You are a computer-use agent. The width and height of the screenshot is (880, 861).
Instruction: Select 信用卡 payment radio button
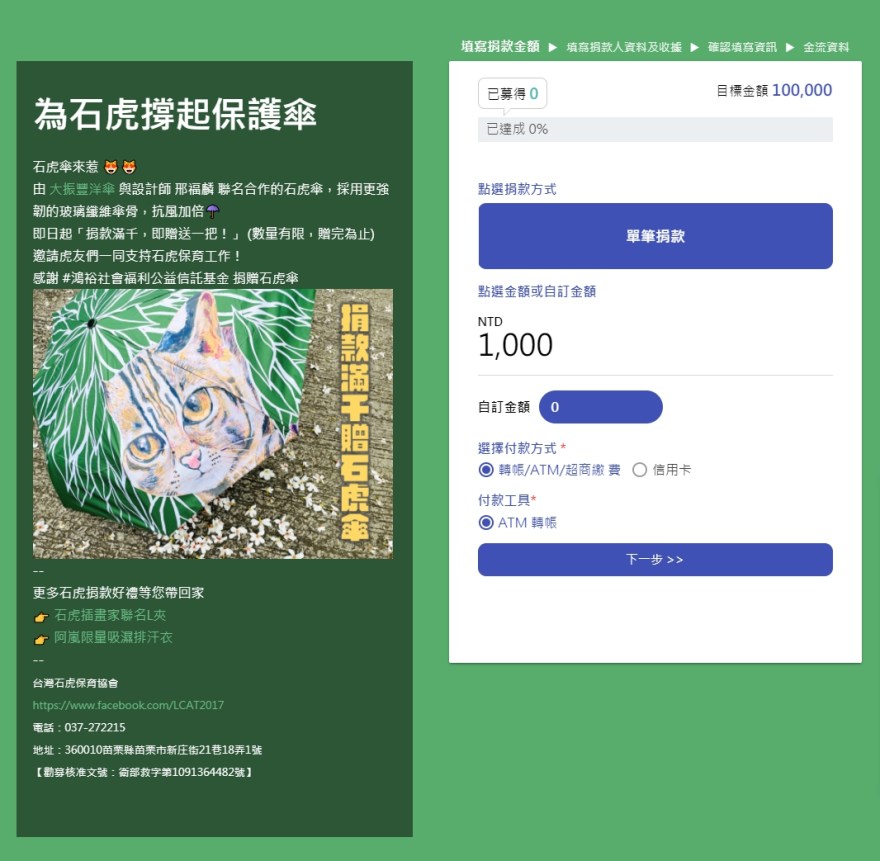coord(640,470)
